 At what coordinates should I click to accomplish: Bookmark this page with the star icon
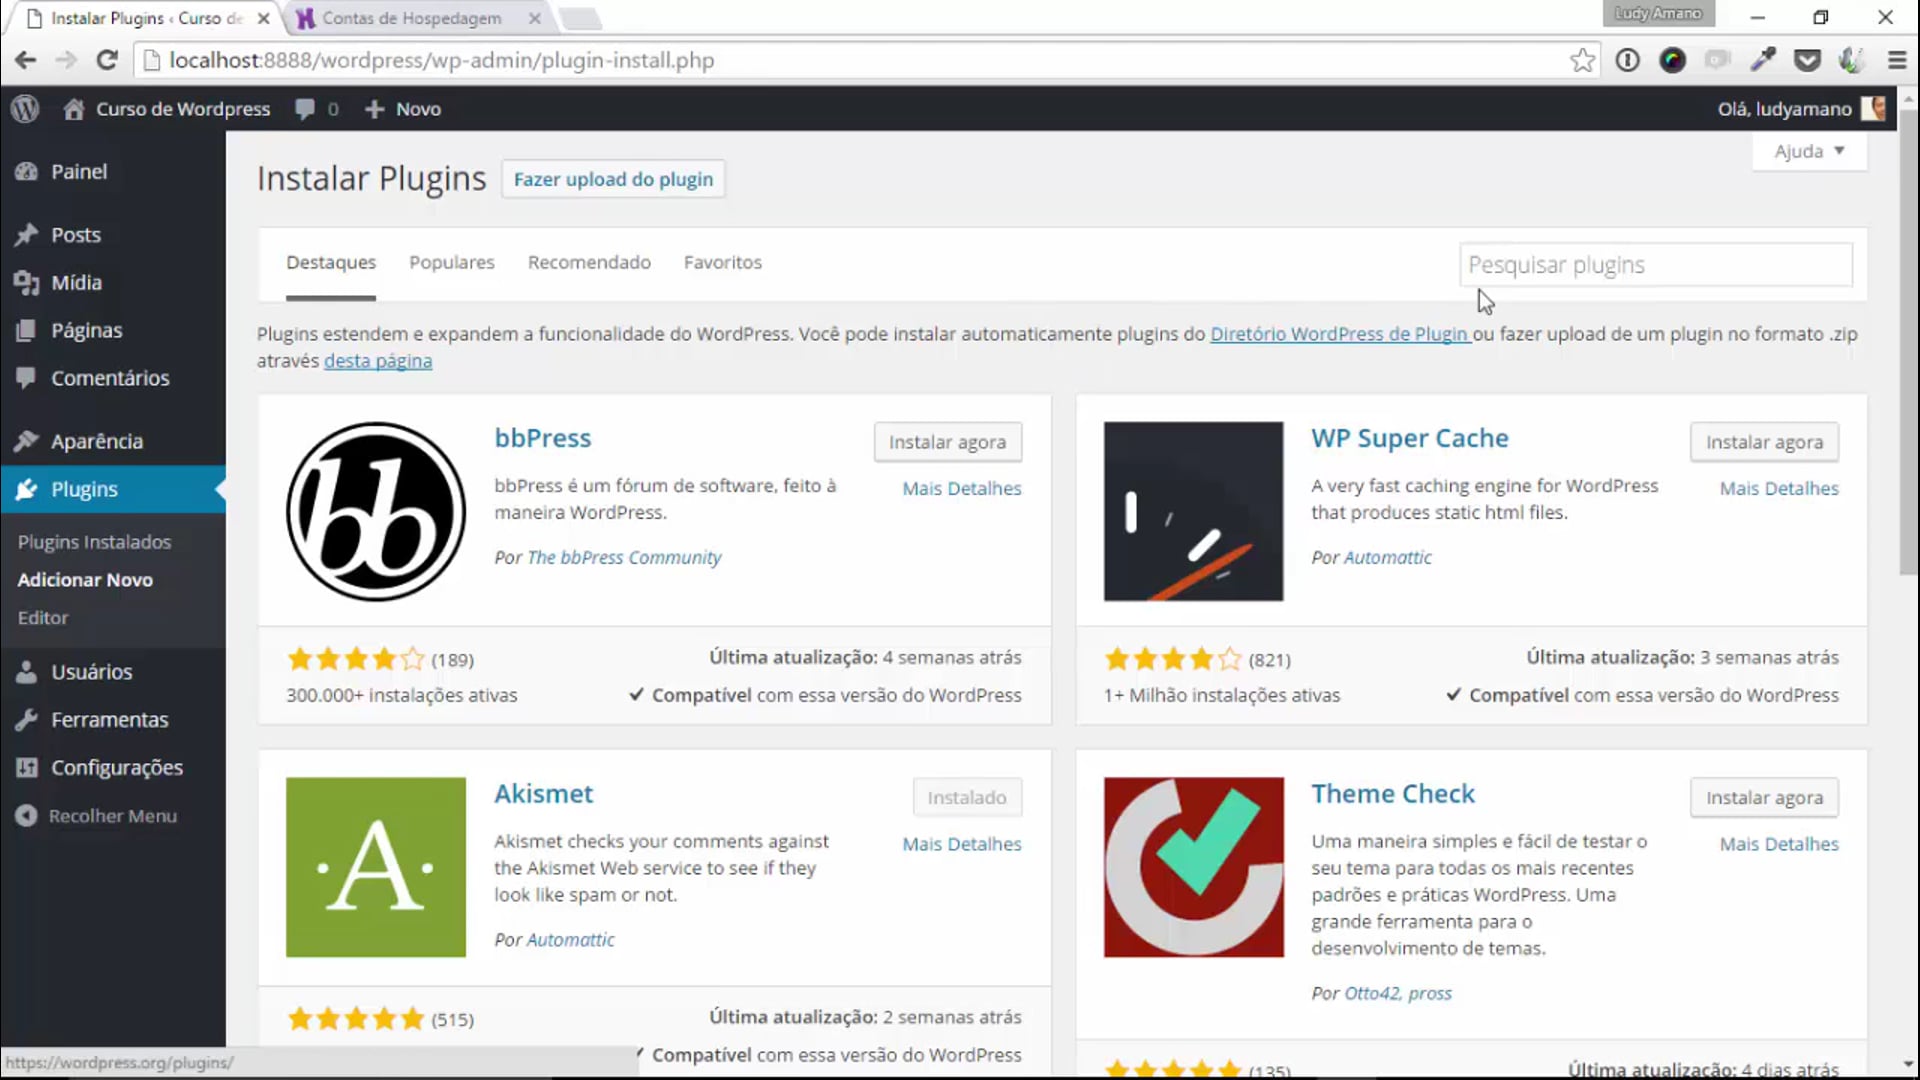pos(1582,61)
